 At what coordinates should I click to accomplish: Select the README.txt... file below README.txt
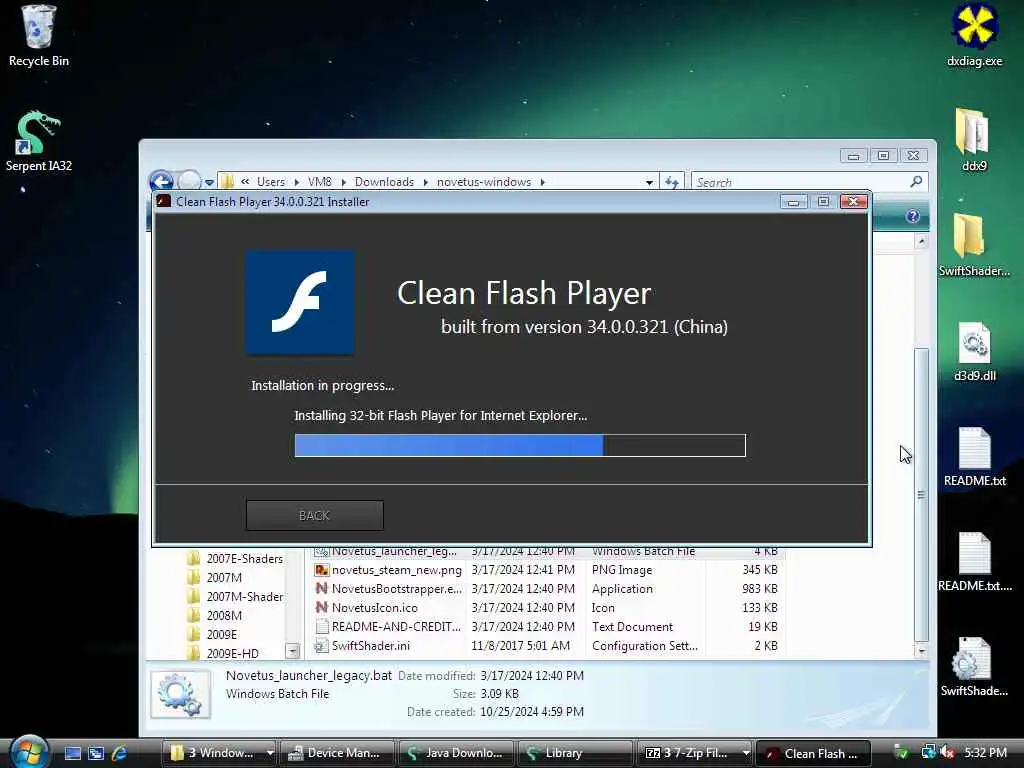pyautogui.click(x=974, y=561)
